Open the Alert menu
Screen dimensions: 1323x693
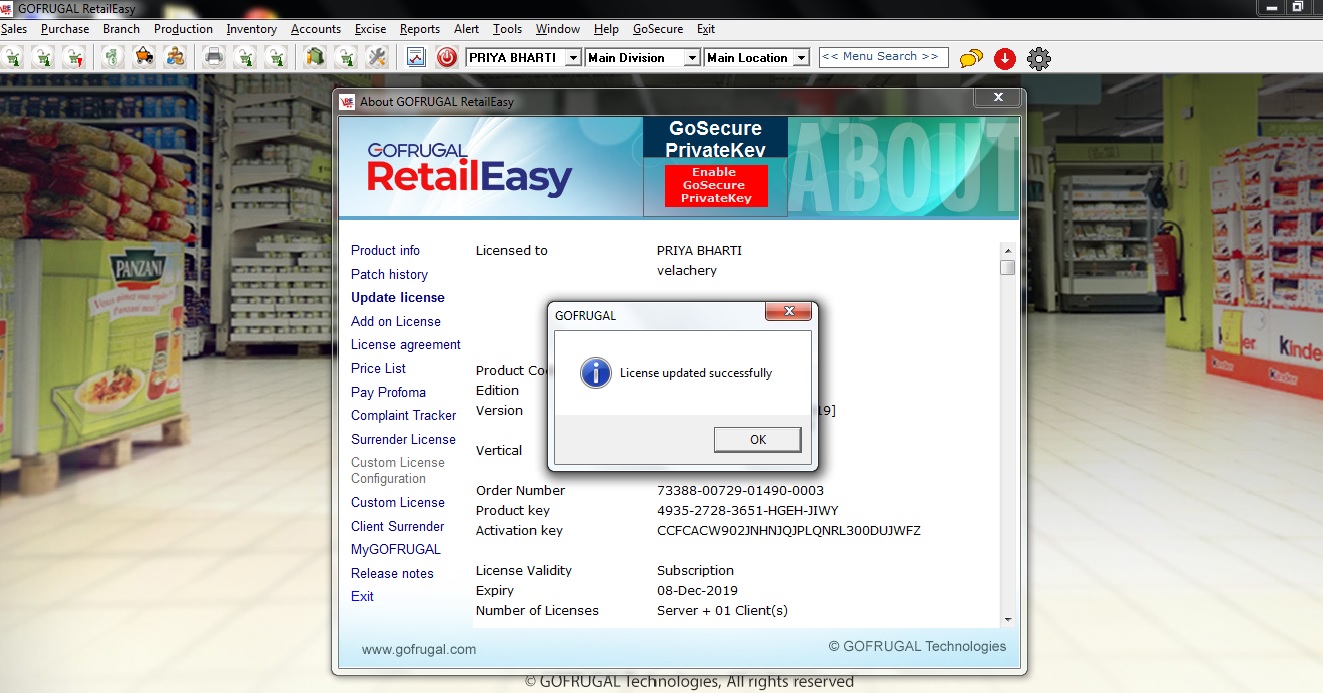pos(466,29)
